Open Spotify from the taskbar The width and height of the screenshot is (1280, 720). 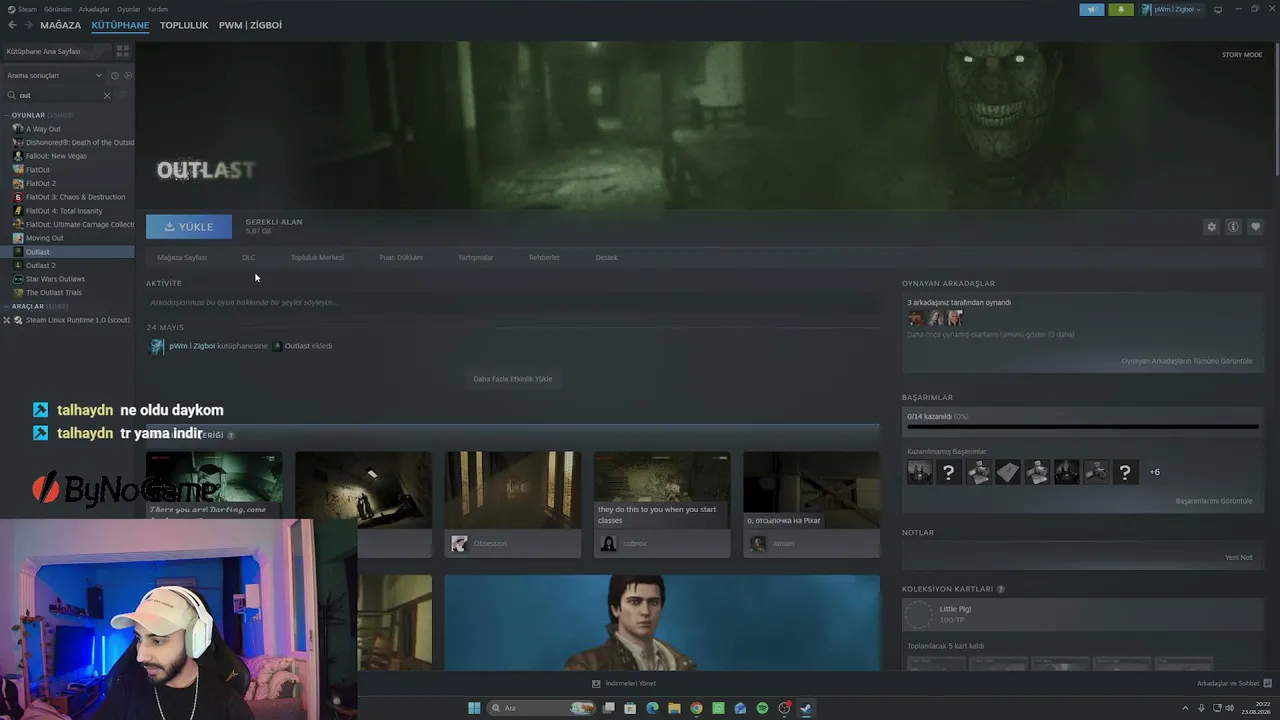(762, 708)
